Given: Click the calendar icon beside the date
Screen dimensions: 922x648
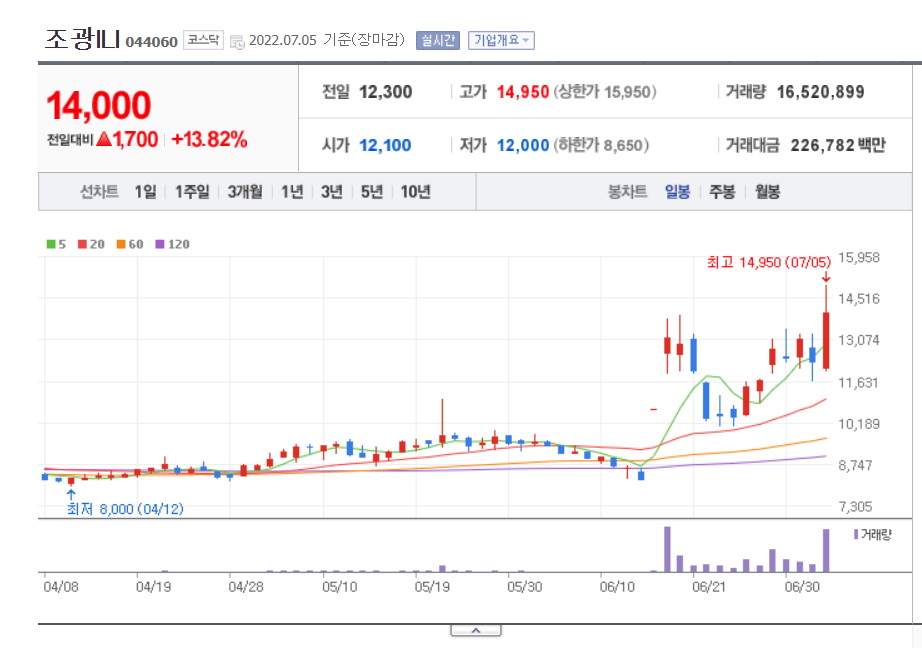Looking at the screenshot, I should (x=237, y=42).
